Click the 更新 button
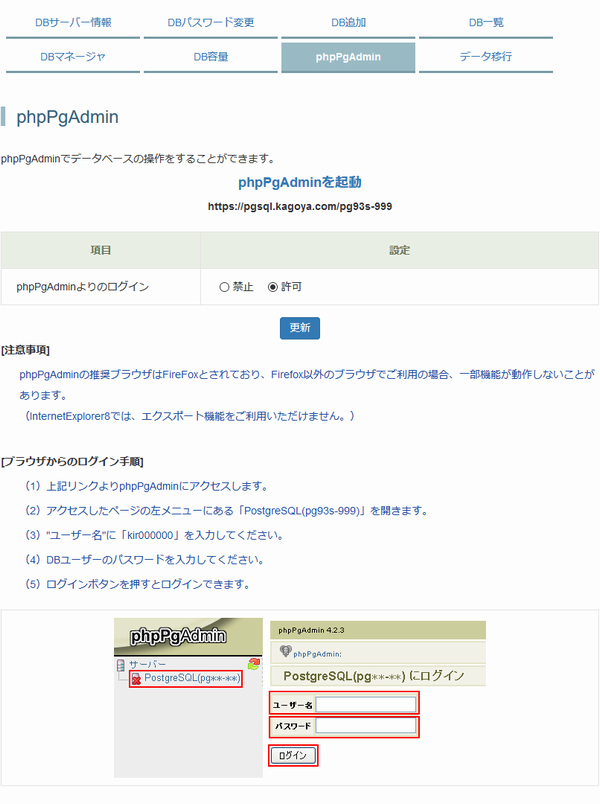Viewport: 600px width, 804px height. pyautogui.click(x=300, y=328)
